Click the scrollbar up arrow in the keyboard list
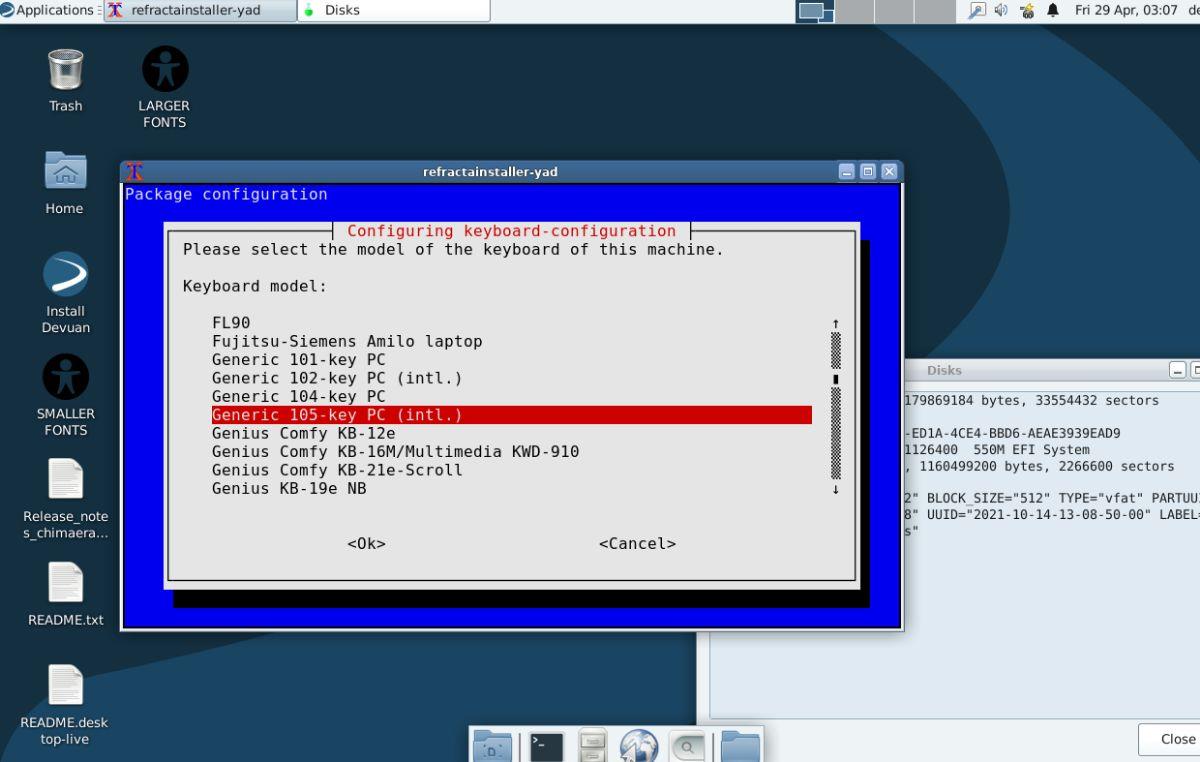 point(835,323)
